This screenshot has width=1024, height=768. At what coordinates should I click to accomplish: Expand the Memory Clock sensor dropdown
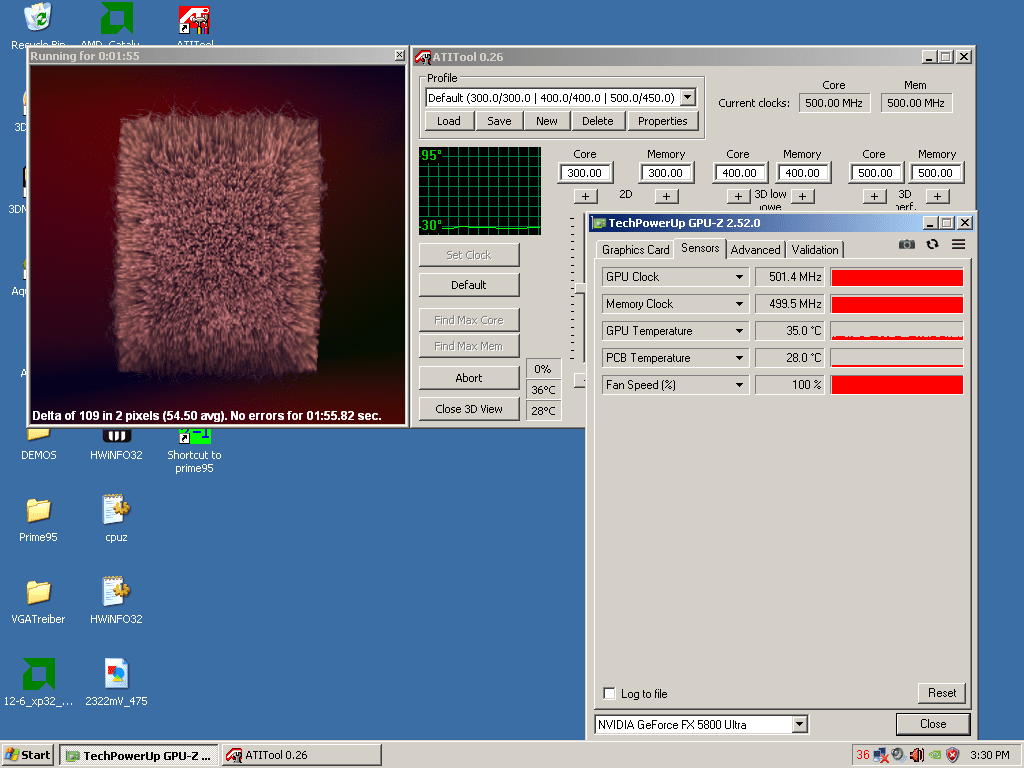[x=739, y=304]
